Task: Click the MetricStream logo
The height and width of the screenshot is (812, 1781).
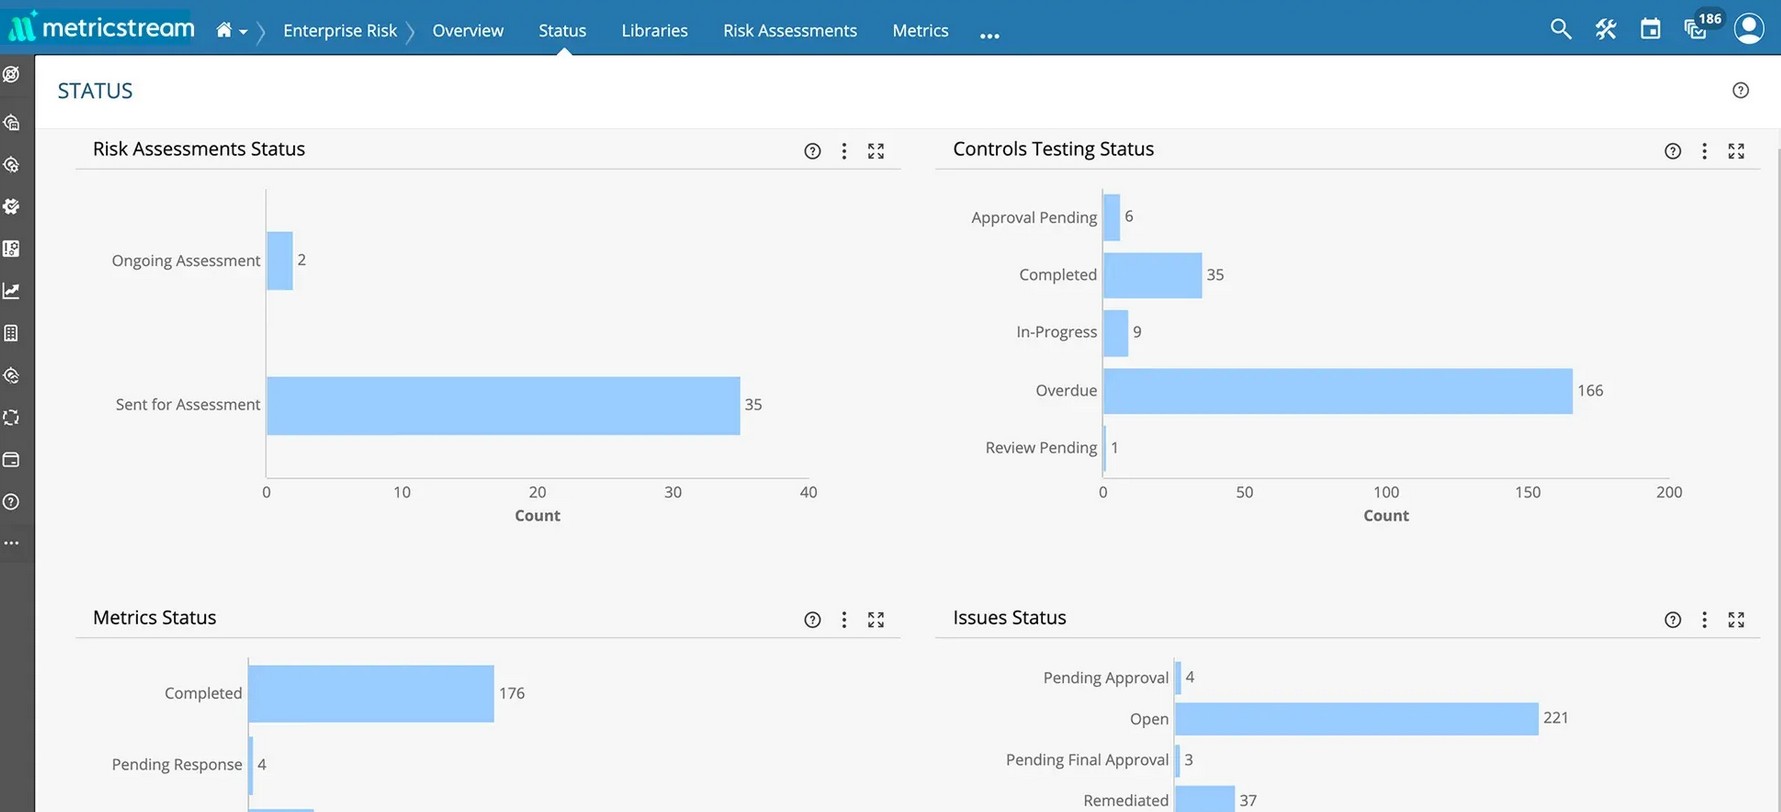Action: click(101, 27)
